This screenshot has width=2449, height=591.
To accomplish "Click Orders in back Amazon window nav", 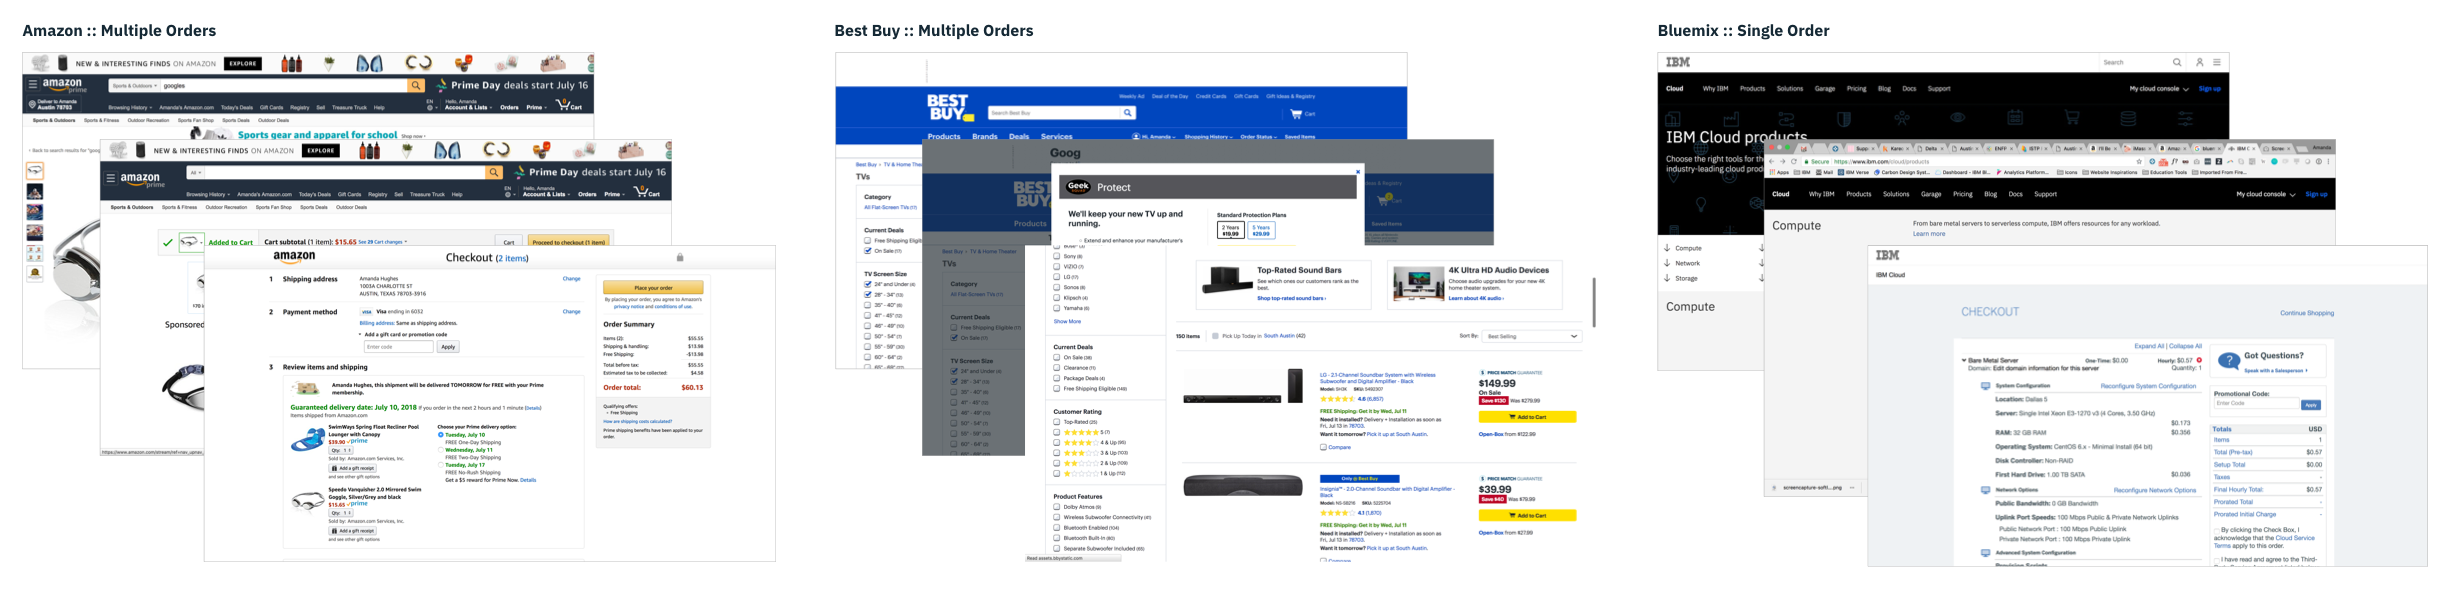I will point(509,107).
